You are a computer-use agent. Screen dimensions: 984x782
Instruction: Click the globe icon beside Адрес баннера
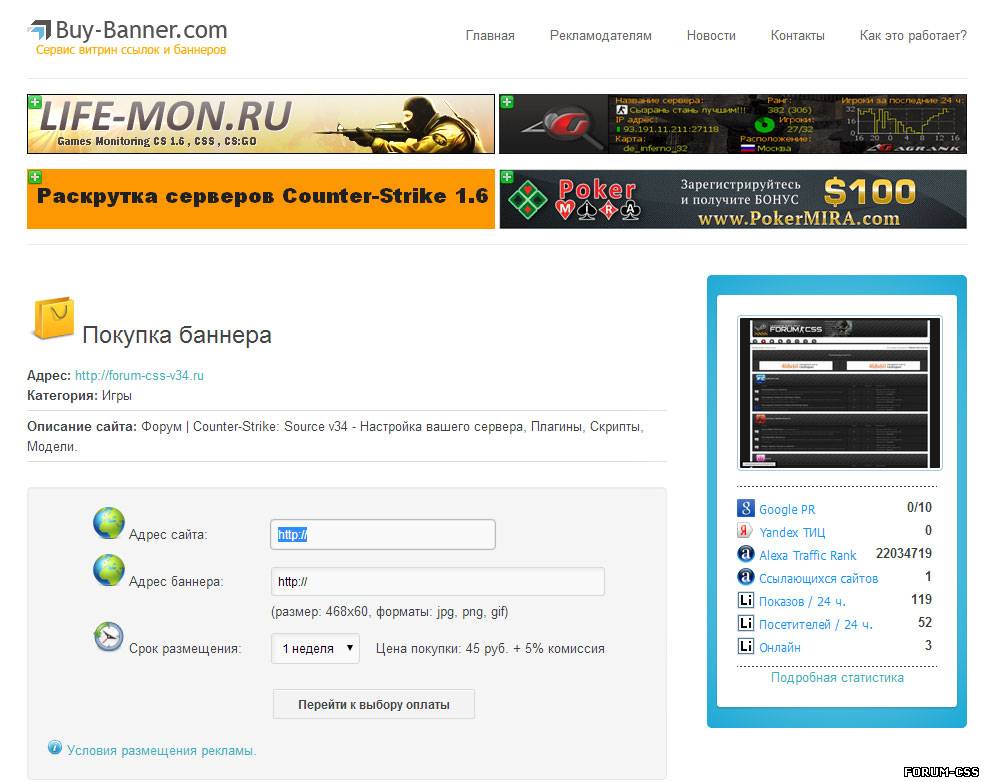point(109,570)
